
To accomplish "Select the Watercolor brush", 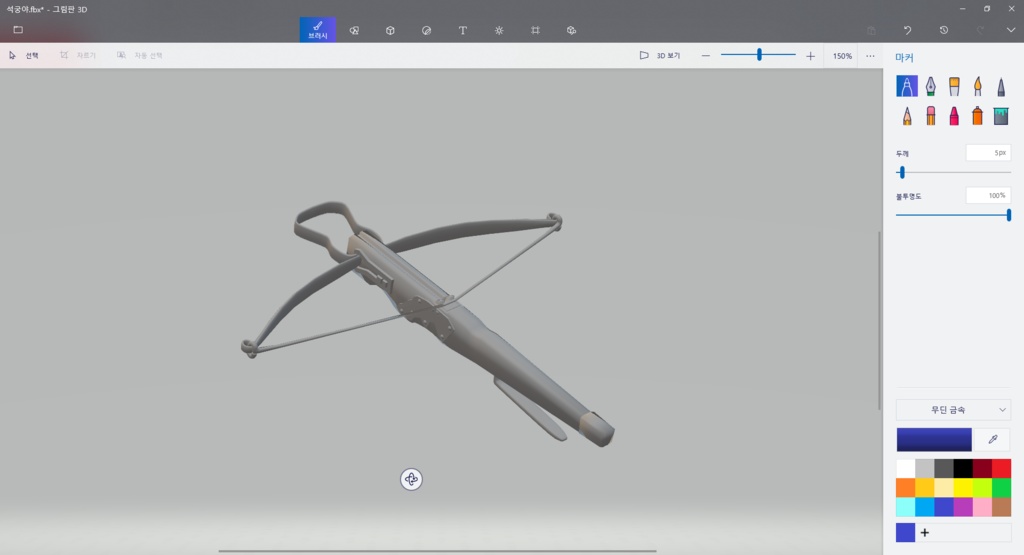I will (978, 86).
